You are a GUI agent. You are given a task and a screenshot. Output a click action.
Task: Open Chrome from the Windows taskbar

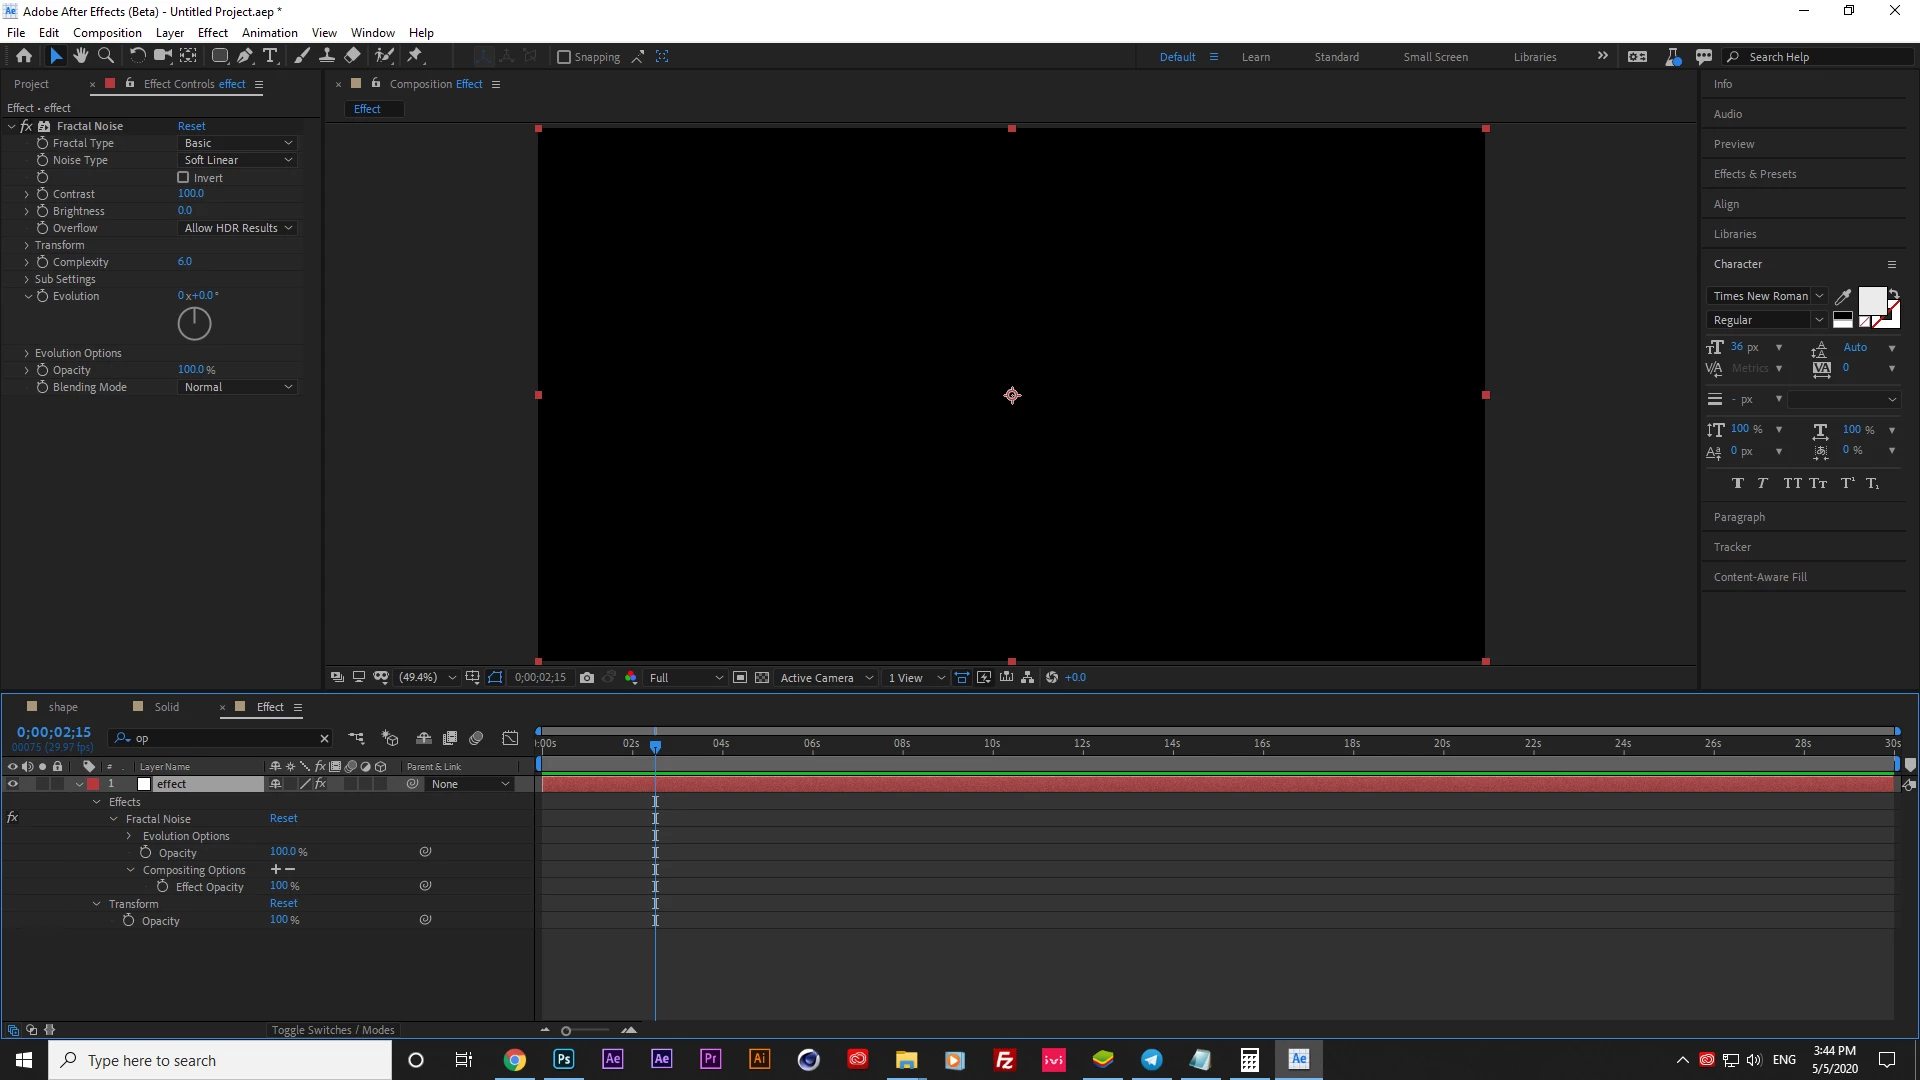point(514,1060)
